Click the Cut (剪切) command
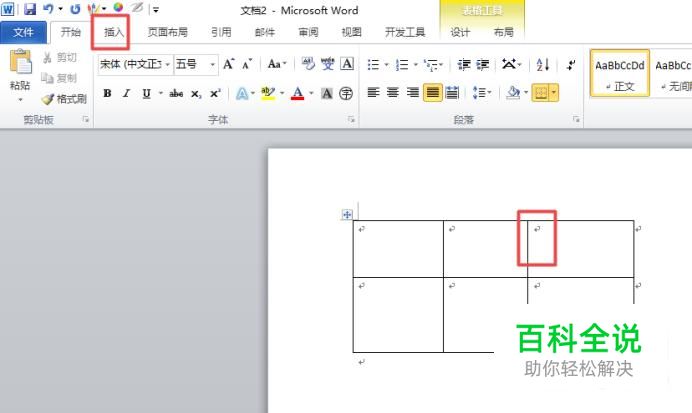 (60, 57)
